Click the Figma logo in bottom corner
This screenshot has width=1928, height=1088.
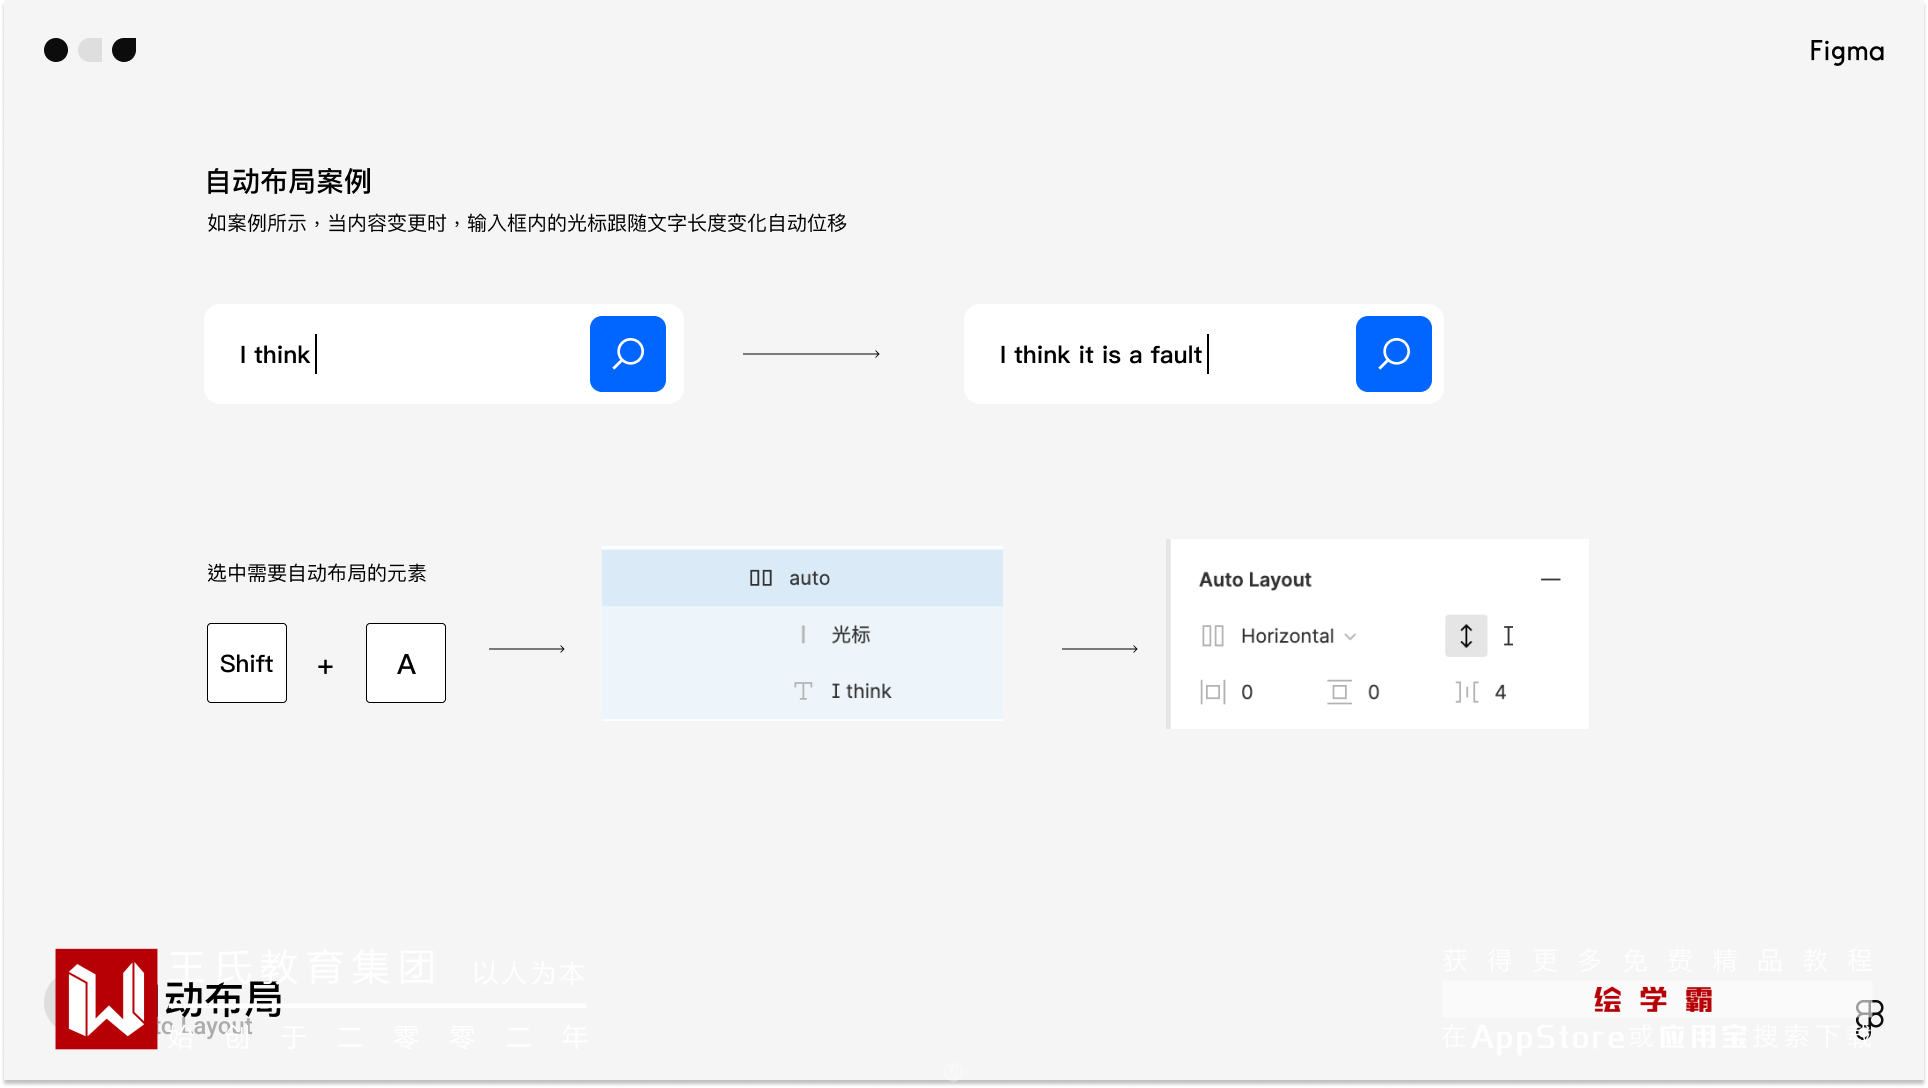(1869, 1017)
